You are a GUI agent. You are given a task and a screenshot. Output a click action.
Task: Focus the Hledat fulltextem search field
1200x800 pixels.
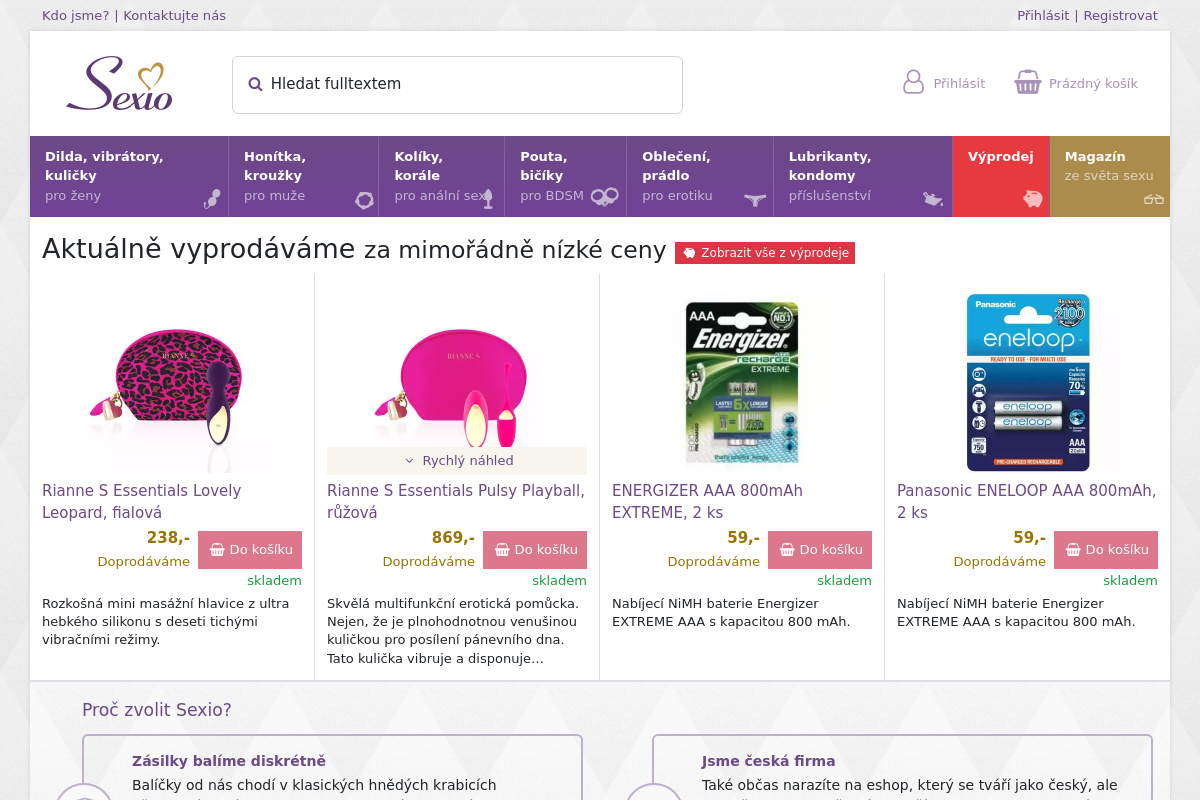pos(457,85)
